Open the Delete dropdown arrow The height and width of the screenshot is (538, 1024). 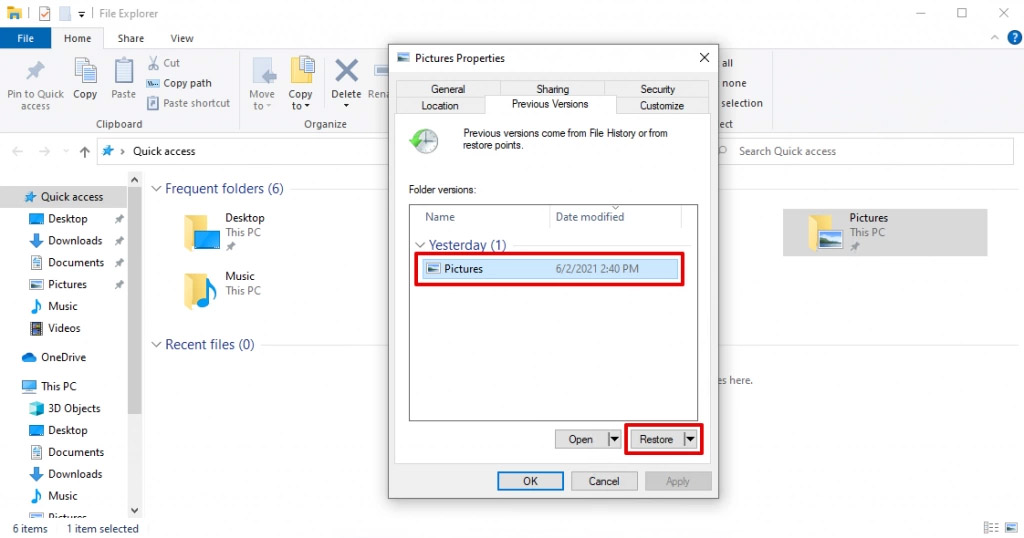click(346, 106)
